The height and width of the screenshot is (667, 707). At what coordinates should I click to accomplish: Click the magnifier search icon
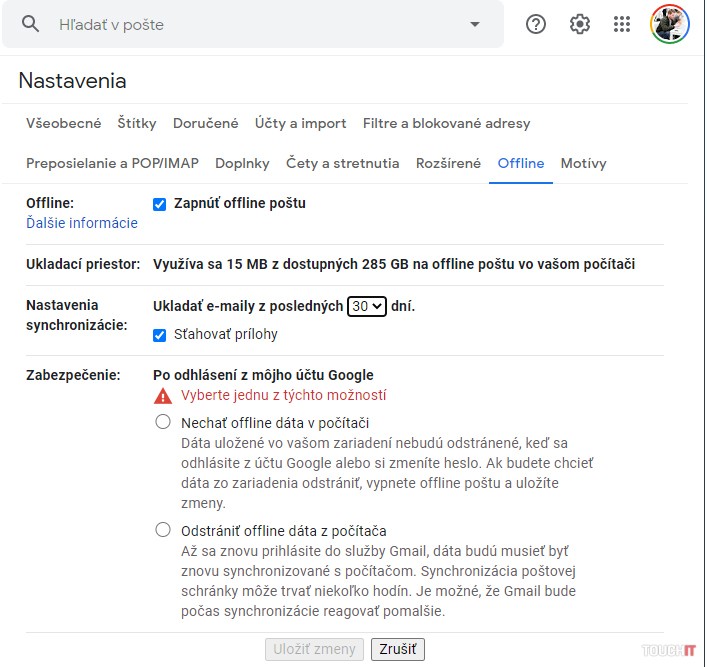coord(30,23)
